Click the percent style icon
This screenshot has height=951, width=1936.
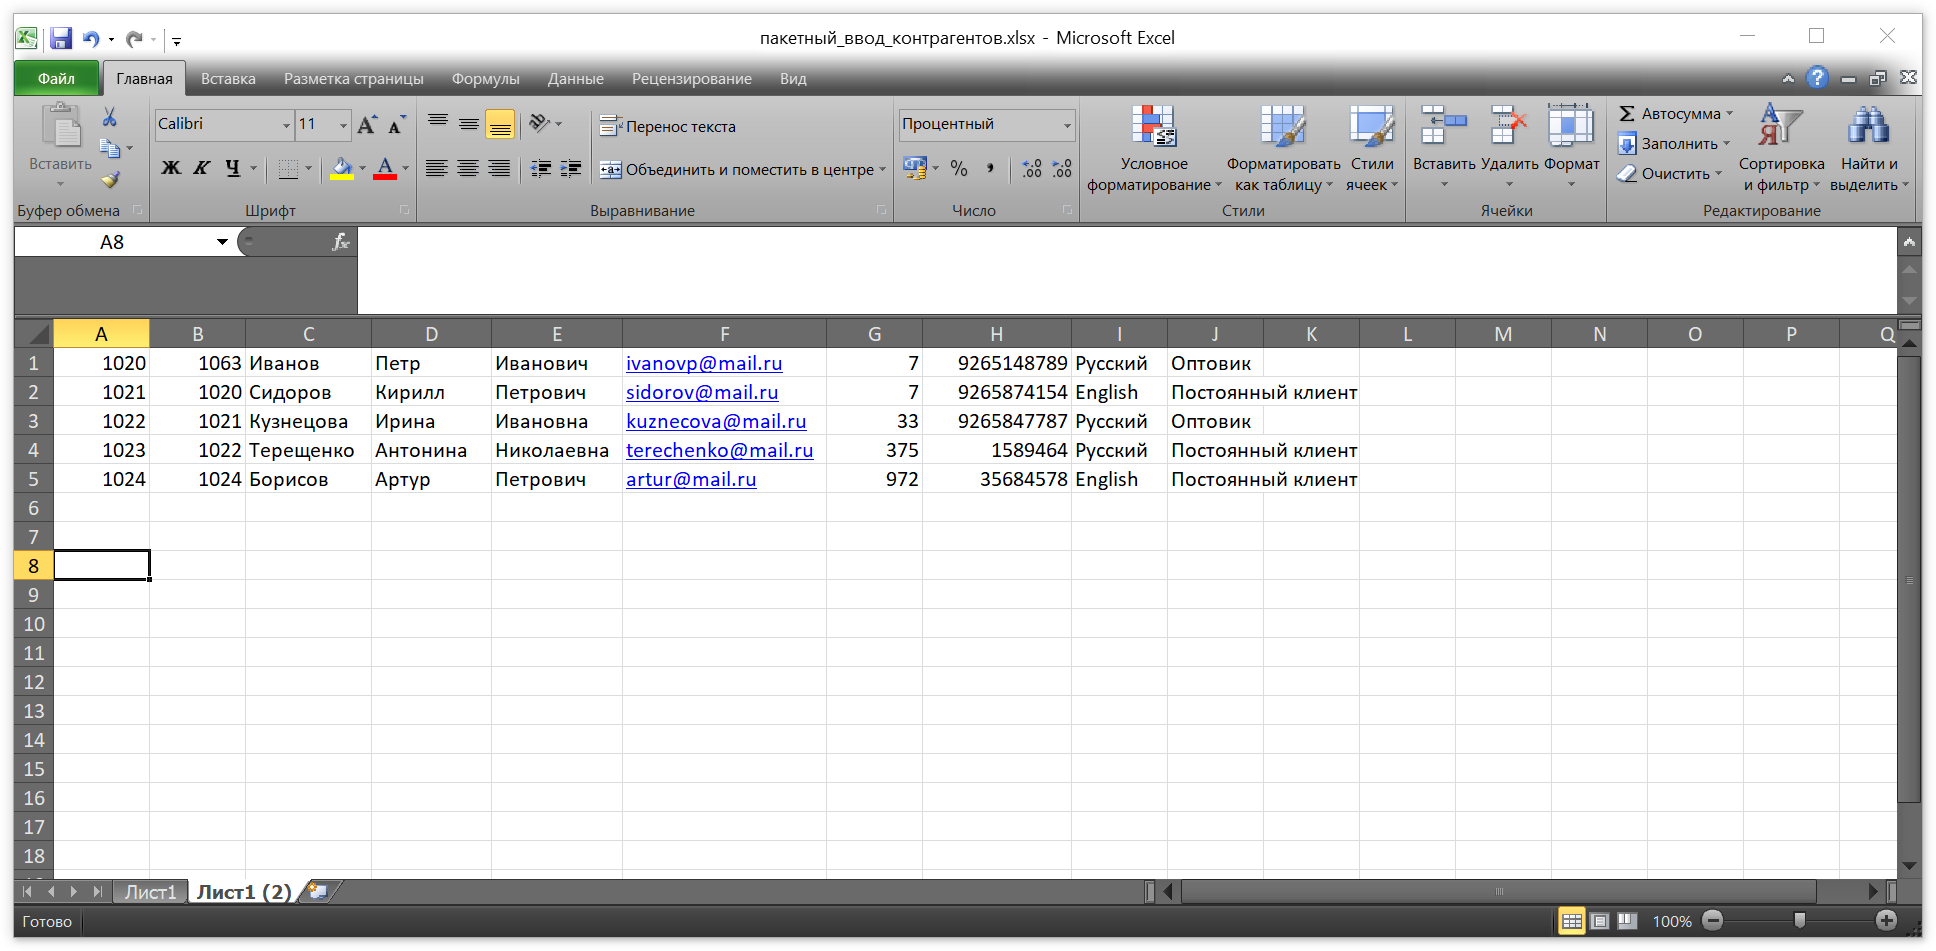coord(959,169)
